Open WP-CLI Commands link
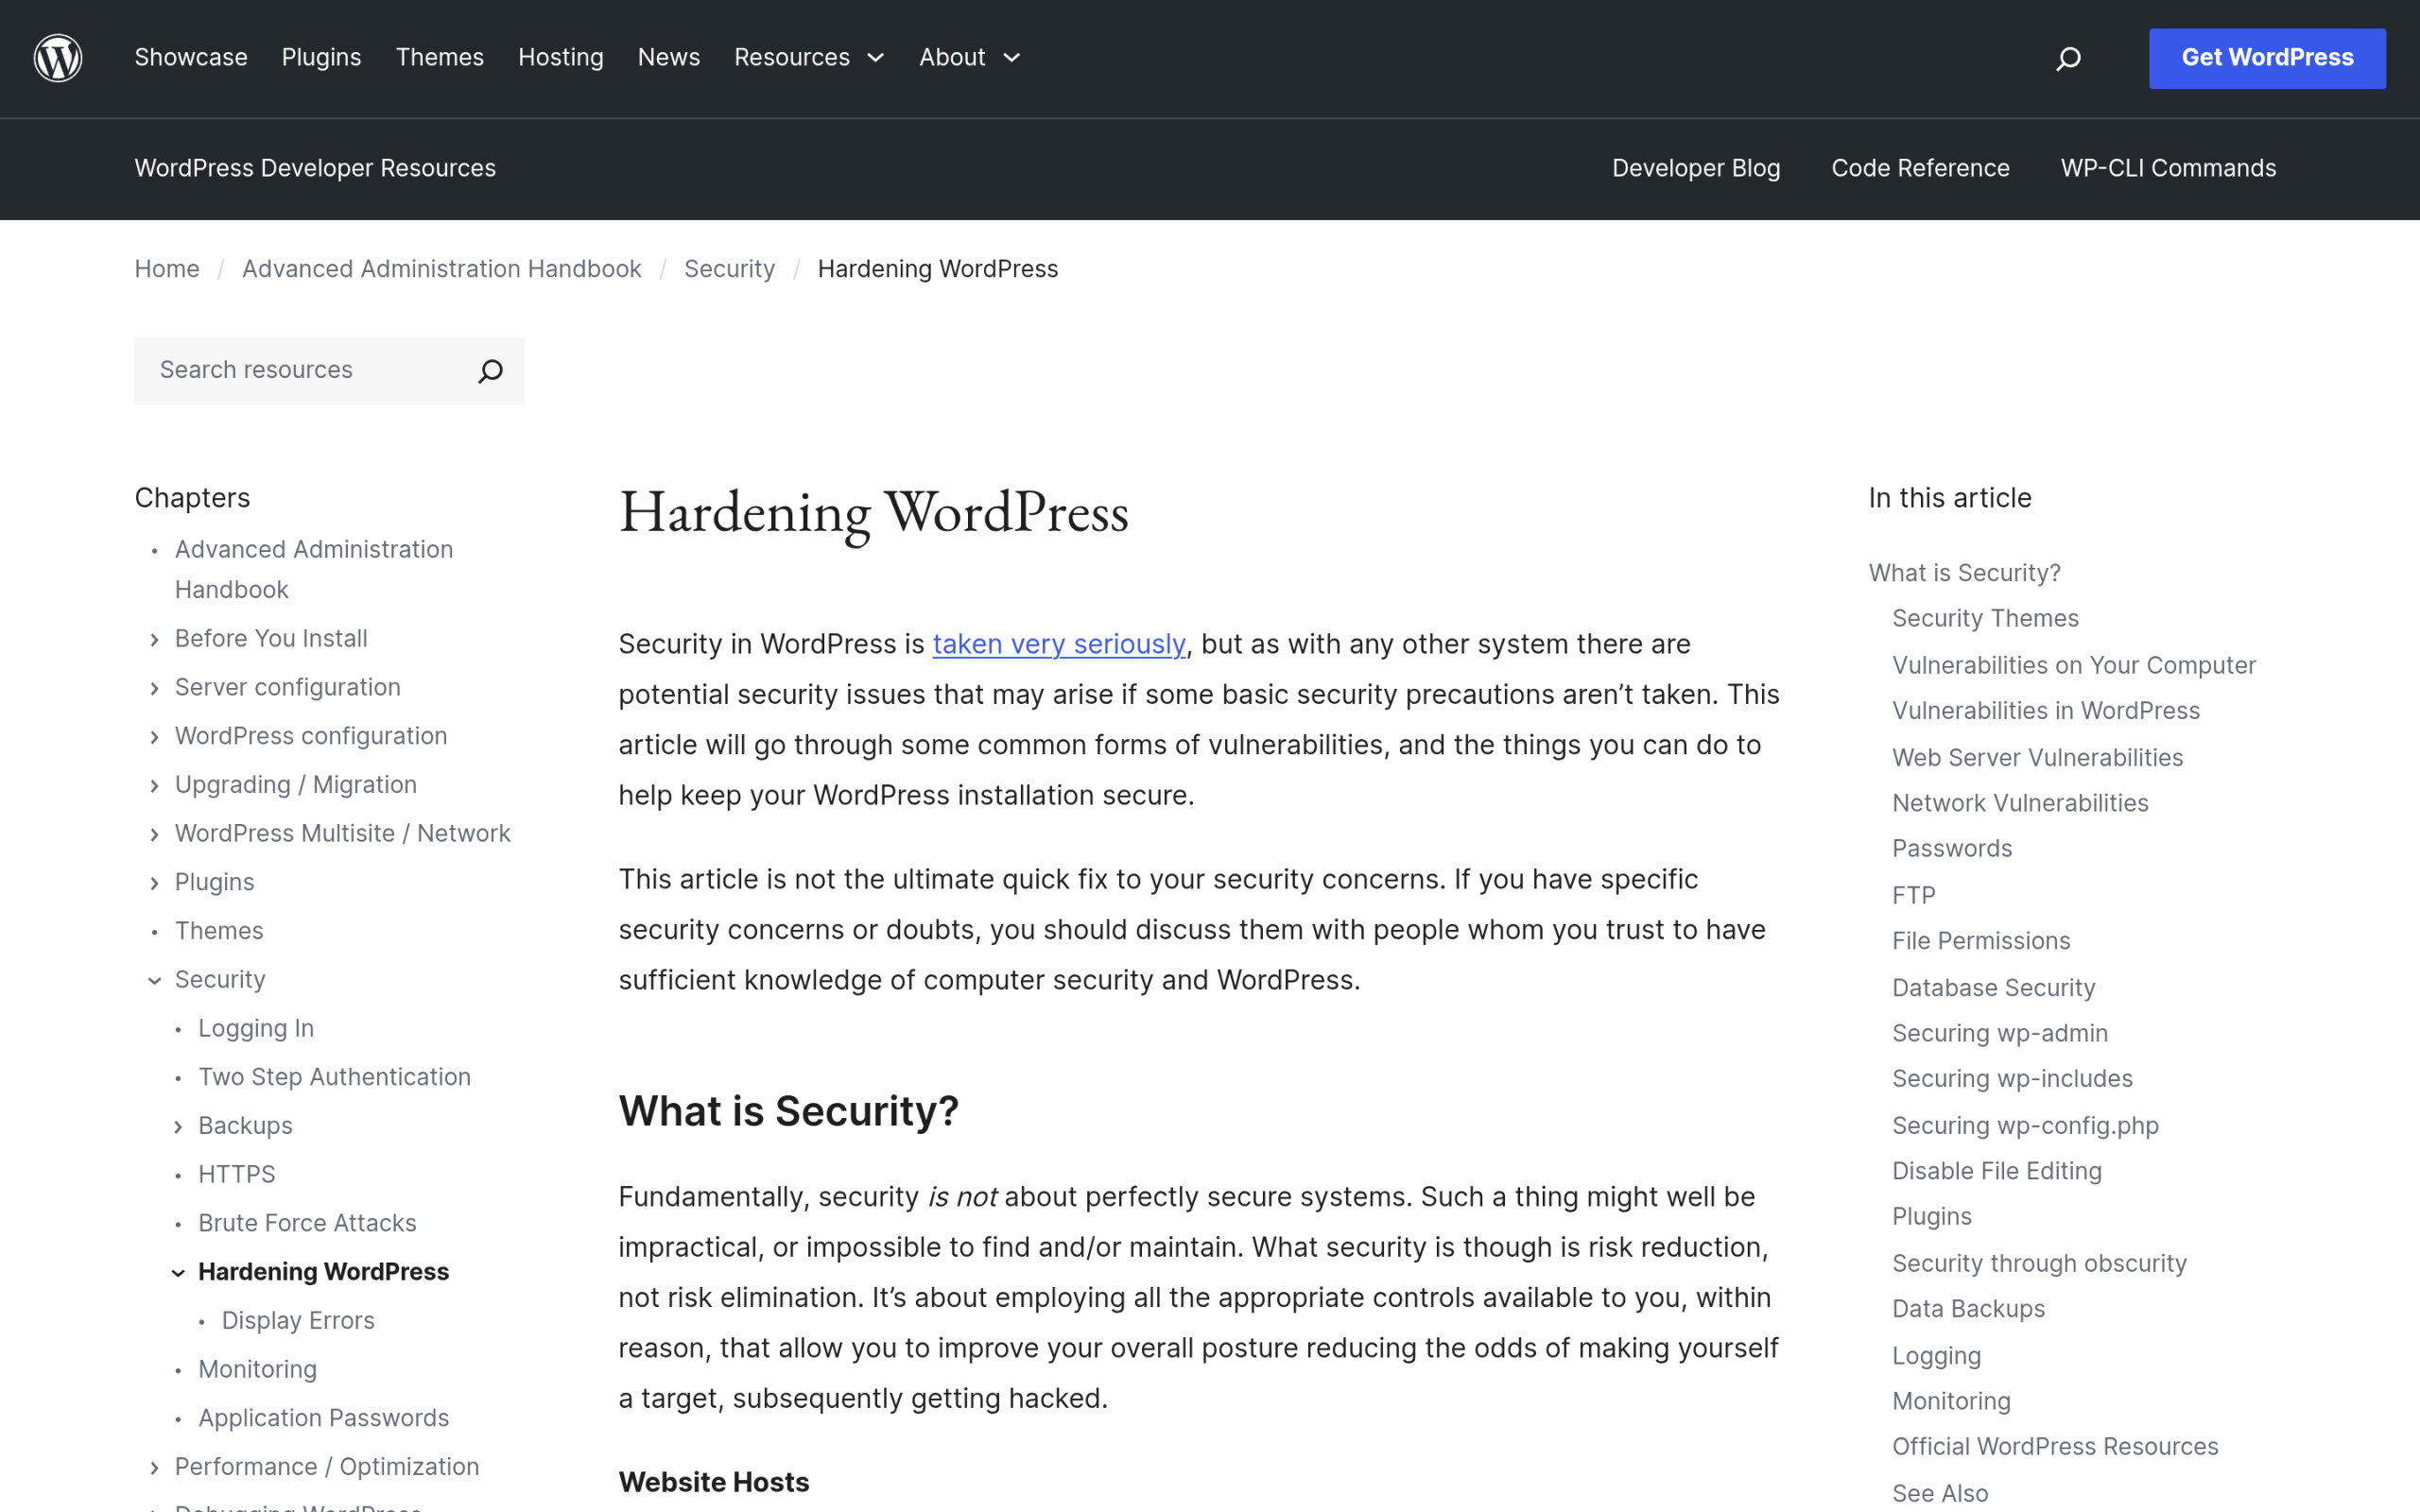 [x=2168, y=168]
